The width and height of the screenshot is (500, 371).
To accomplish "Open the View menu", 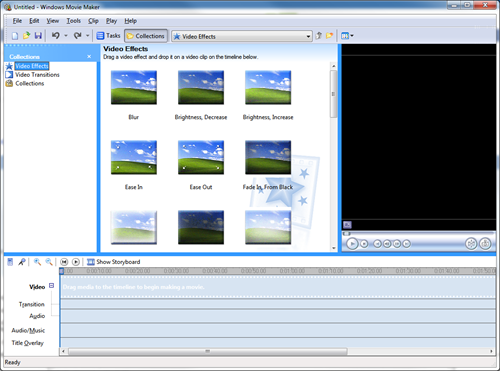I will 52,21.
